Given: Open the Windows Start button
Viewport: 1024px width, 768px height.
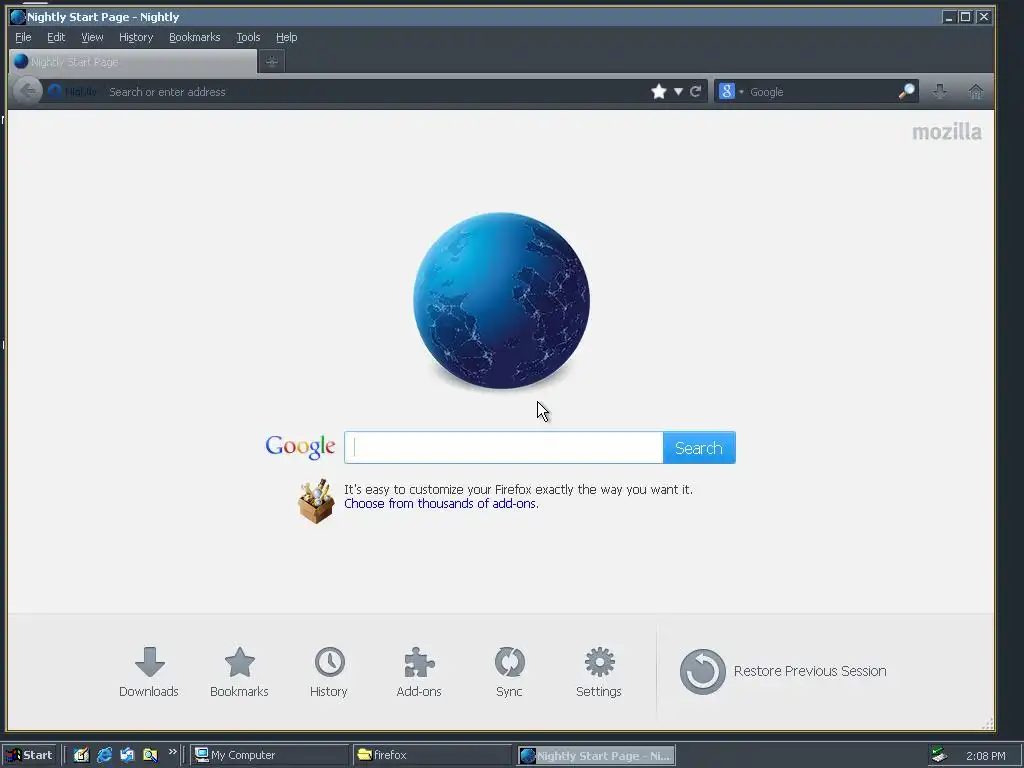Looking at the screenshot, I should (x=30, y=755).
